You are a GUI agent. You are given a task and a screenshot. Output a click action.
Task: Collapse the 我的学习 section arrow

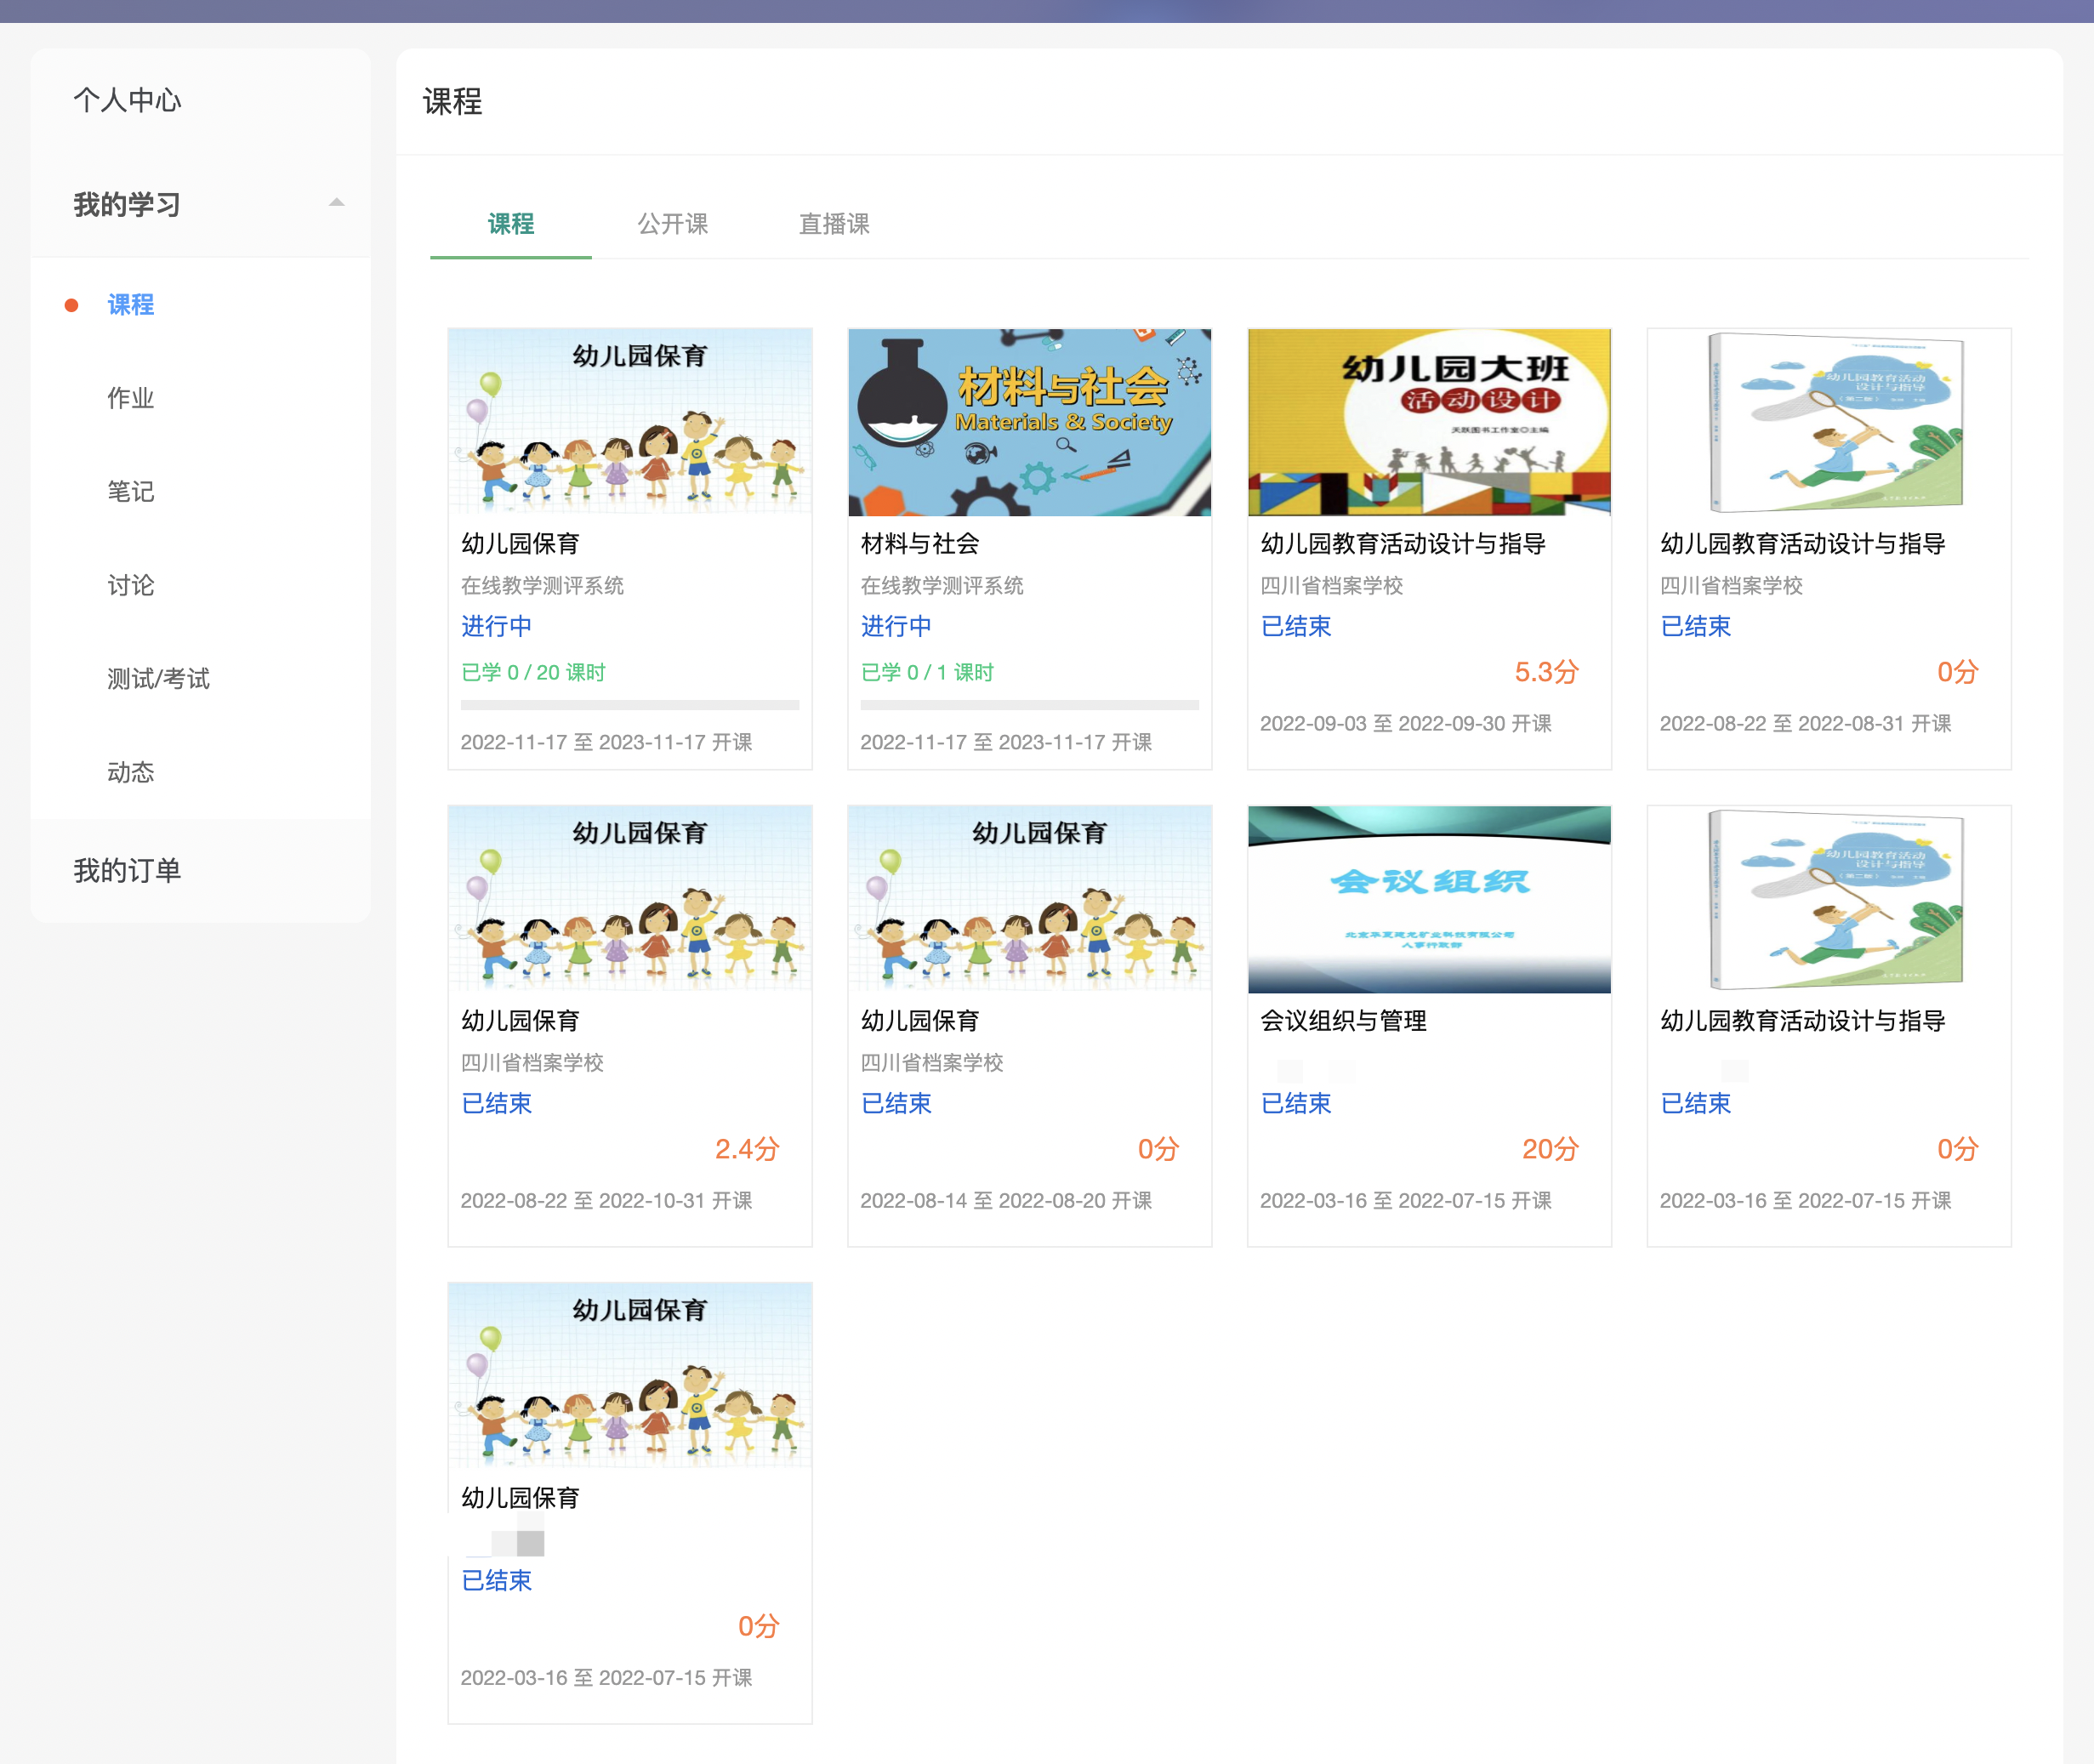(337, 203)
